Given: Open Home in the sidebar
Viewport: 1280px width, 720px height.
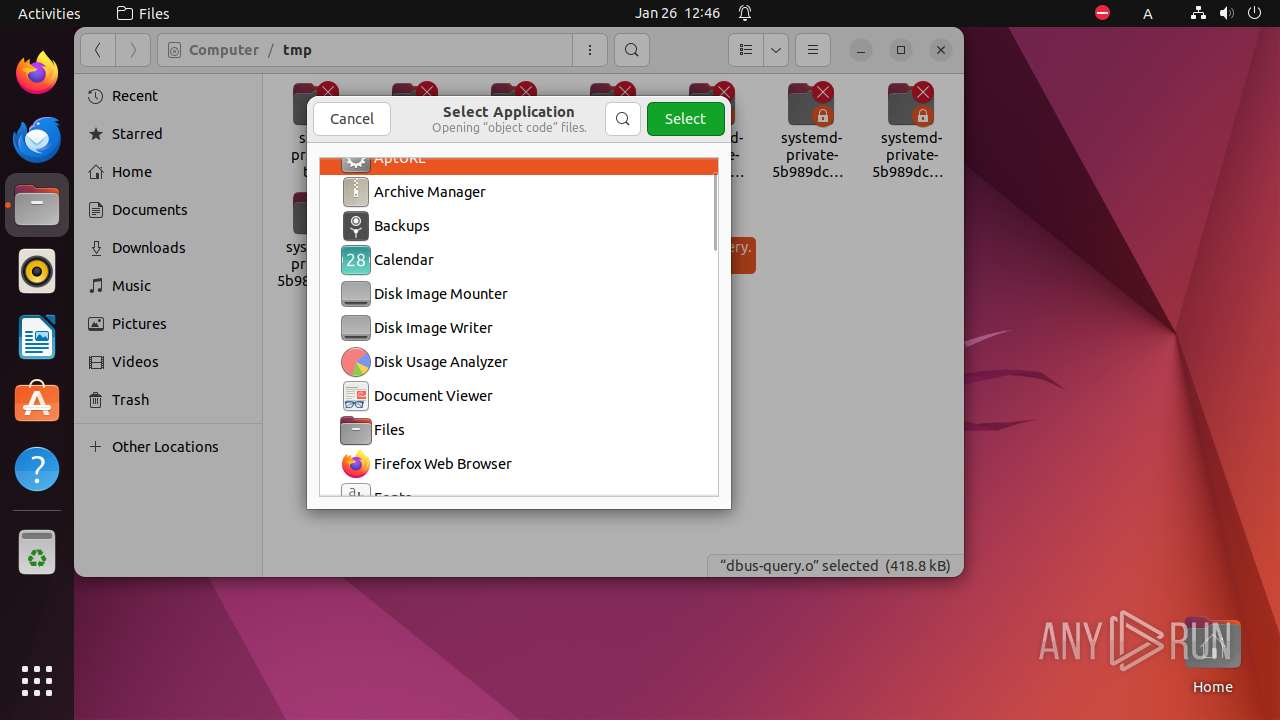Looking at the screenshot, I should coord(168,172).
